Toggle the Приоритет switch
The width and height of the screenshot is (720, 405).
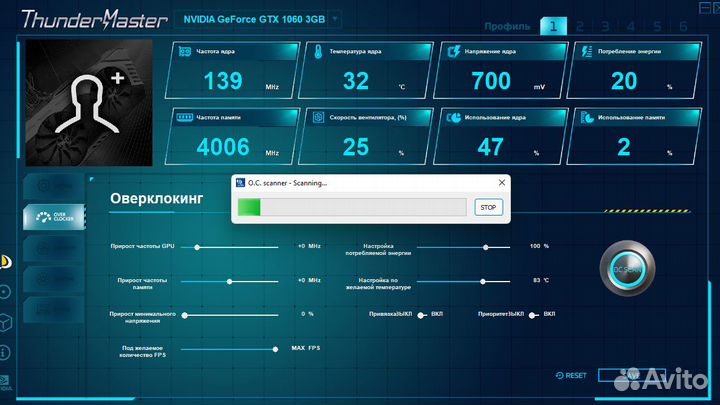(x=533, y=315)
